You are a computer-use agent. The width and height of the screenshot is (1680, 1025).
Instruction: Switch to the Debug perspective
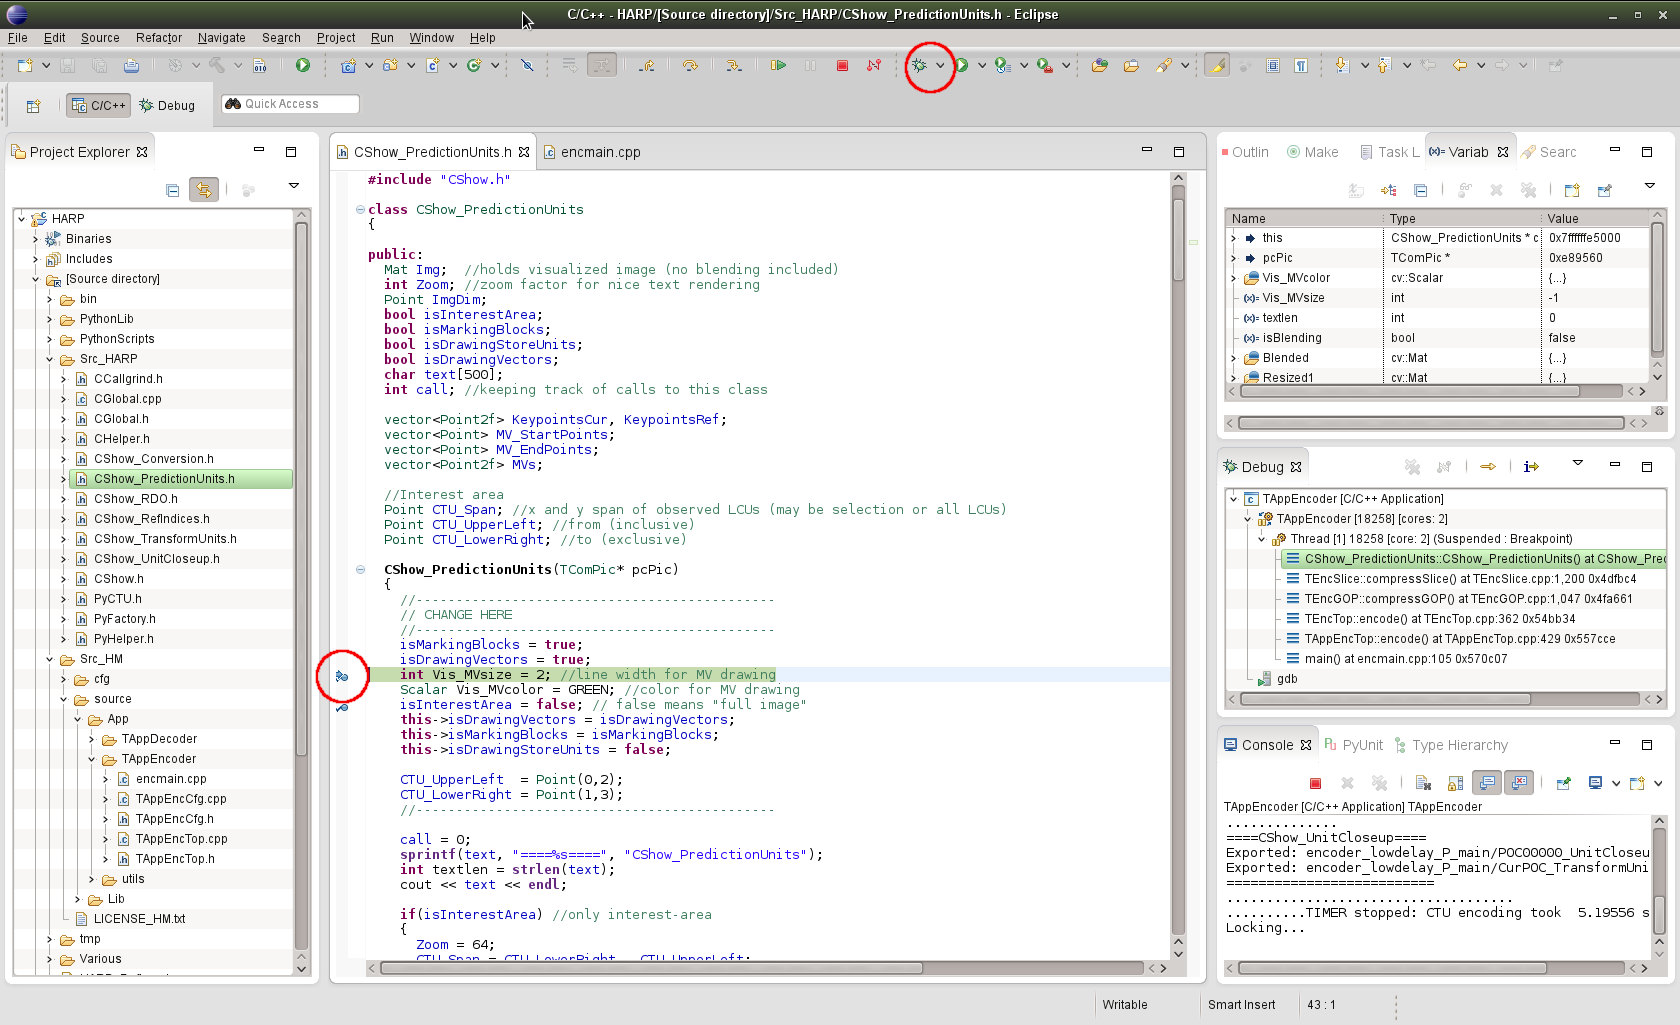(x=167, y=105)
